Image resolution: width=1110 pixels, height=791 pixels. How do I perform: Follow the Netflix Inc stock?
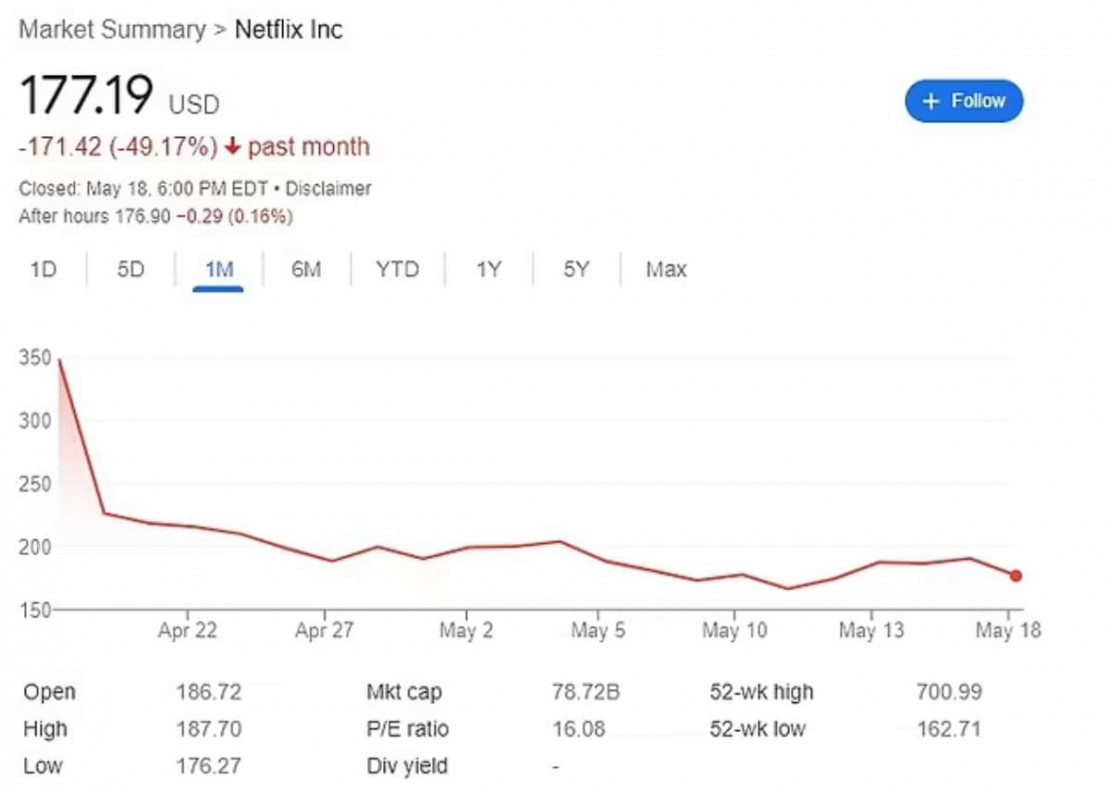click(x=964, y=101)
